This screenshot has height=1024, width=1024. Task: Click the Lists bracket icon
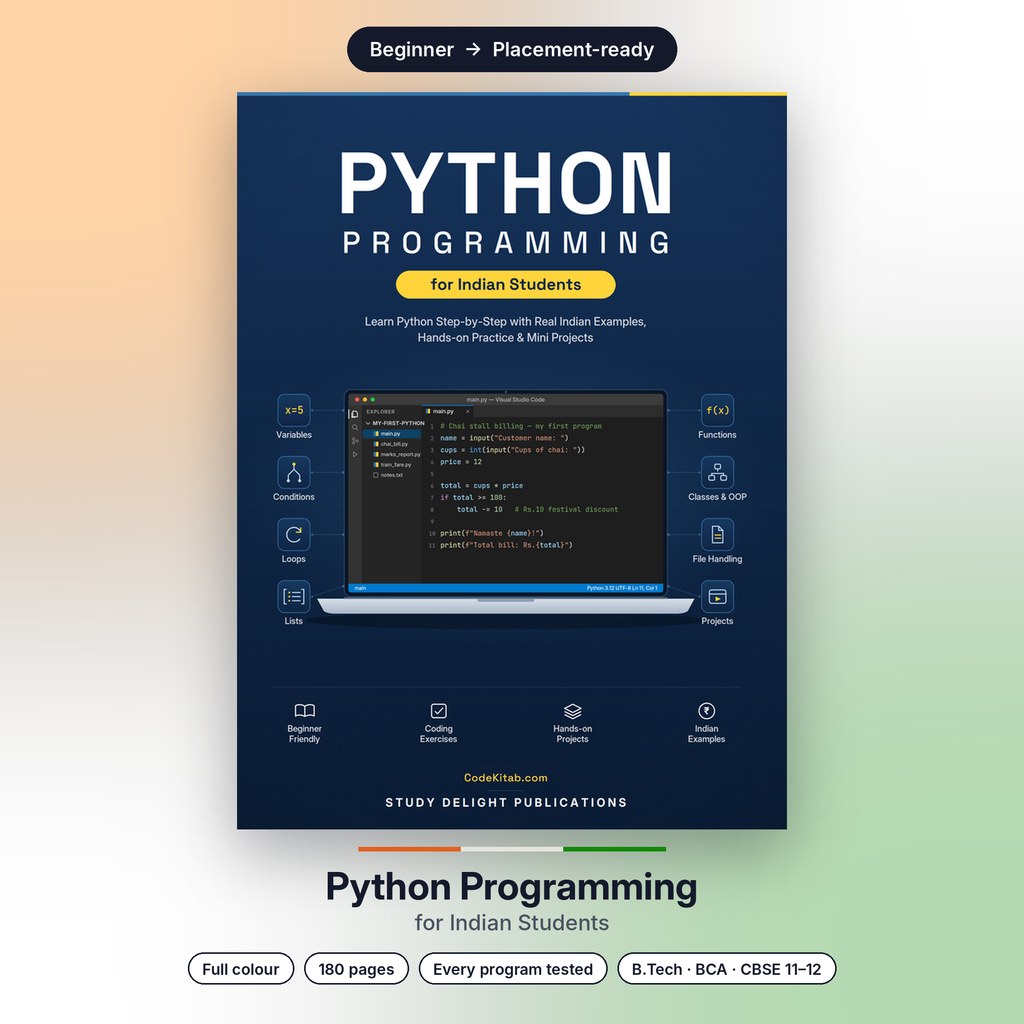point(294,596)
